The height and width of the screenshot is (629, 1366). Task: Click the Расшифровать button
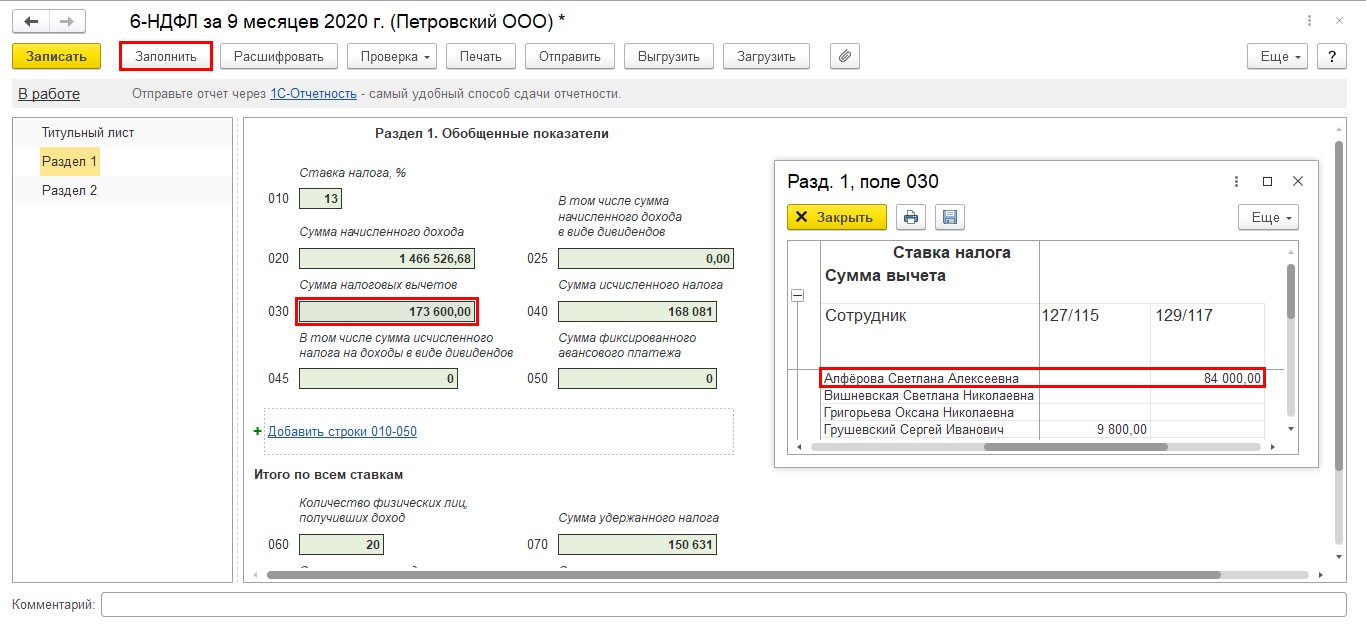pyautogui.click(x=279, y=56)
